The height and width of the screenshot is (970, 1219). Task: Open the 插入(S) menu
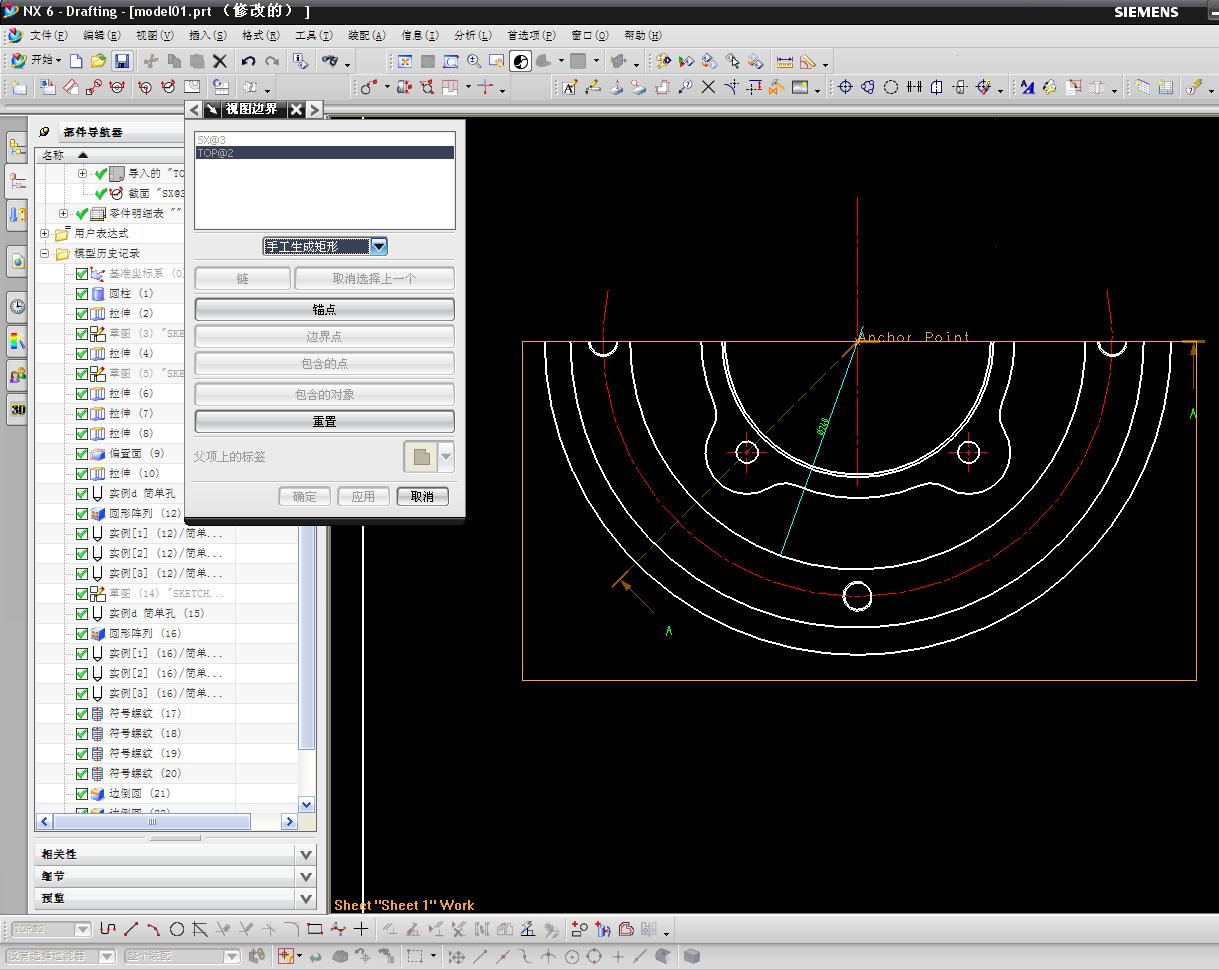pos(207,35)
